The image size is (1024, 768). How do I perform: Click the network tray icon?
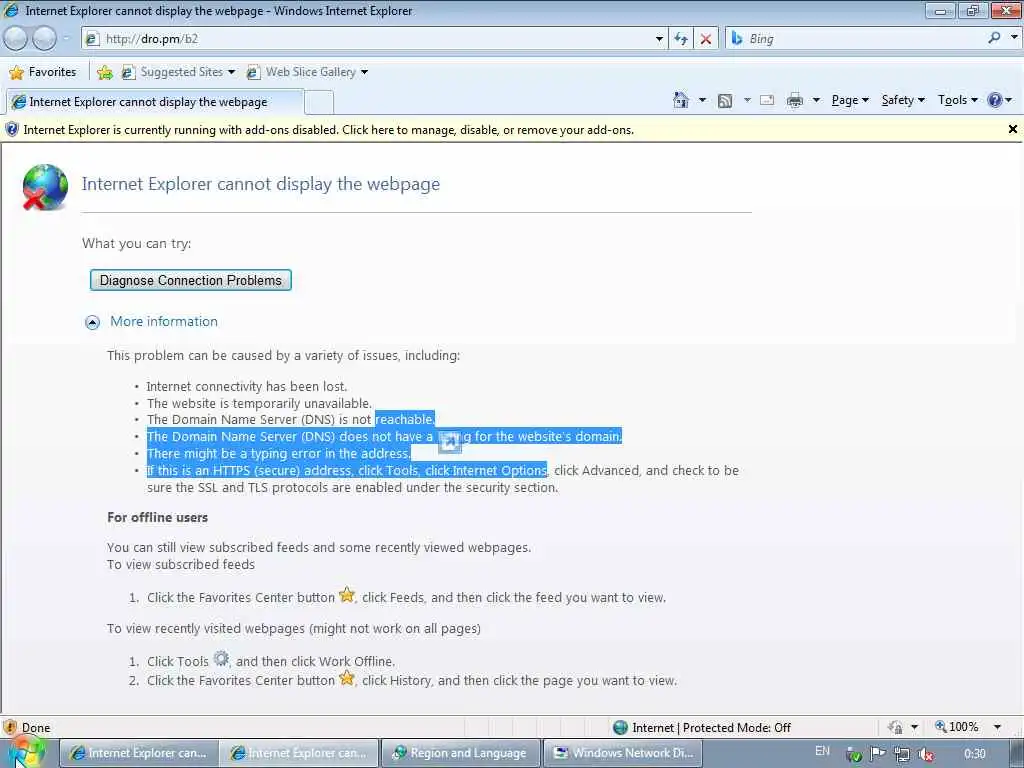tap(902, 754)
